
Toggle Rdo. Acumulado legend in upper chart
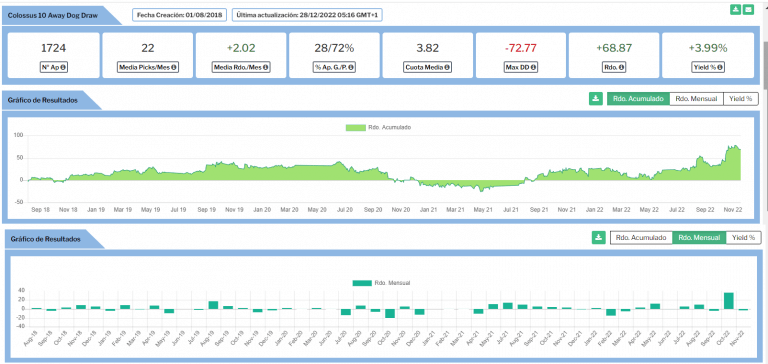(x=378, y=127)
